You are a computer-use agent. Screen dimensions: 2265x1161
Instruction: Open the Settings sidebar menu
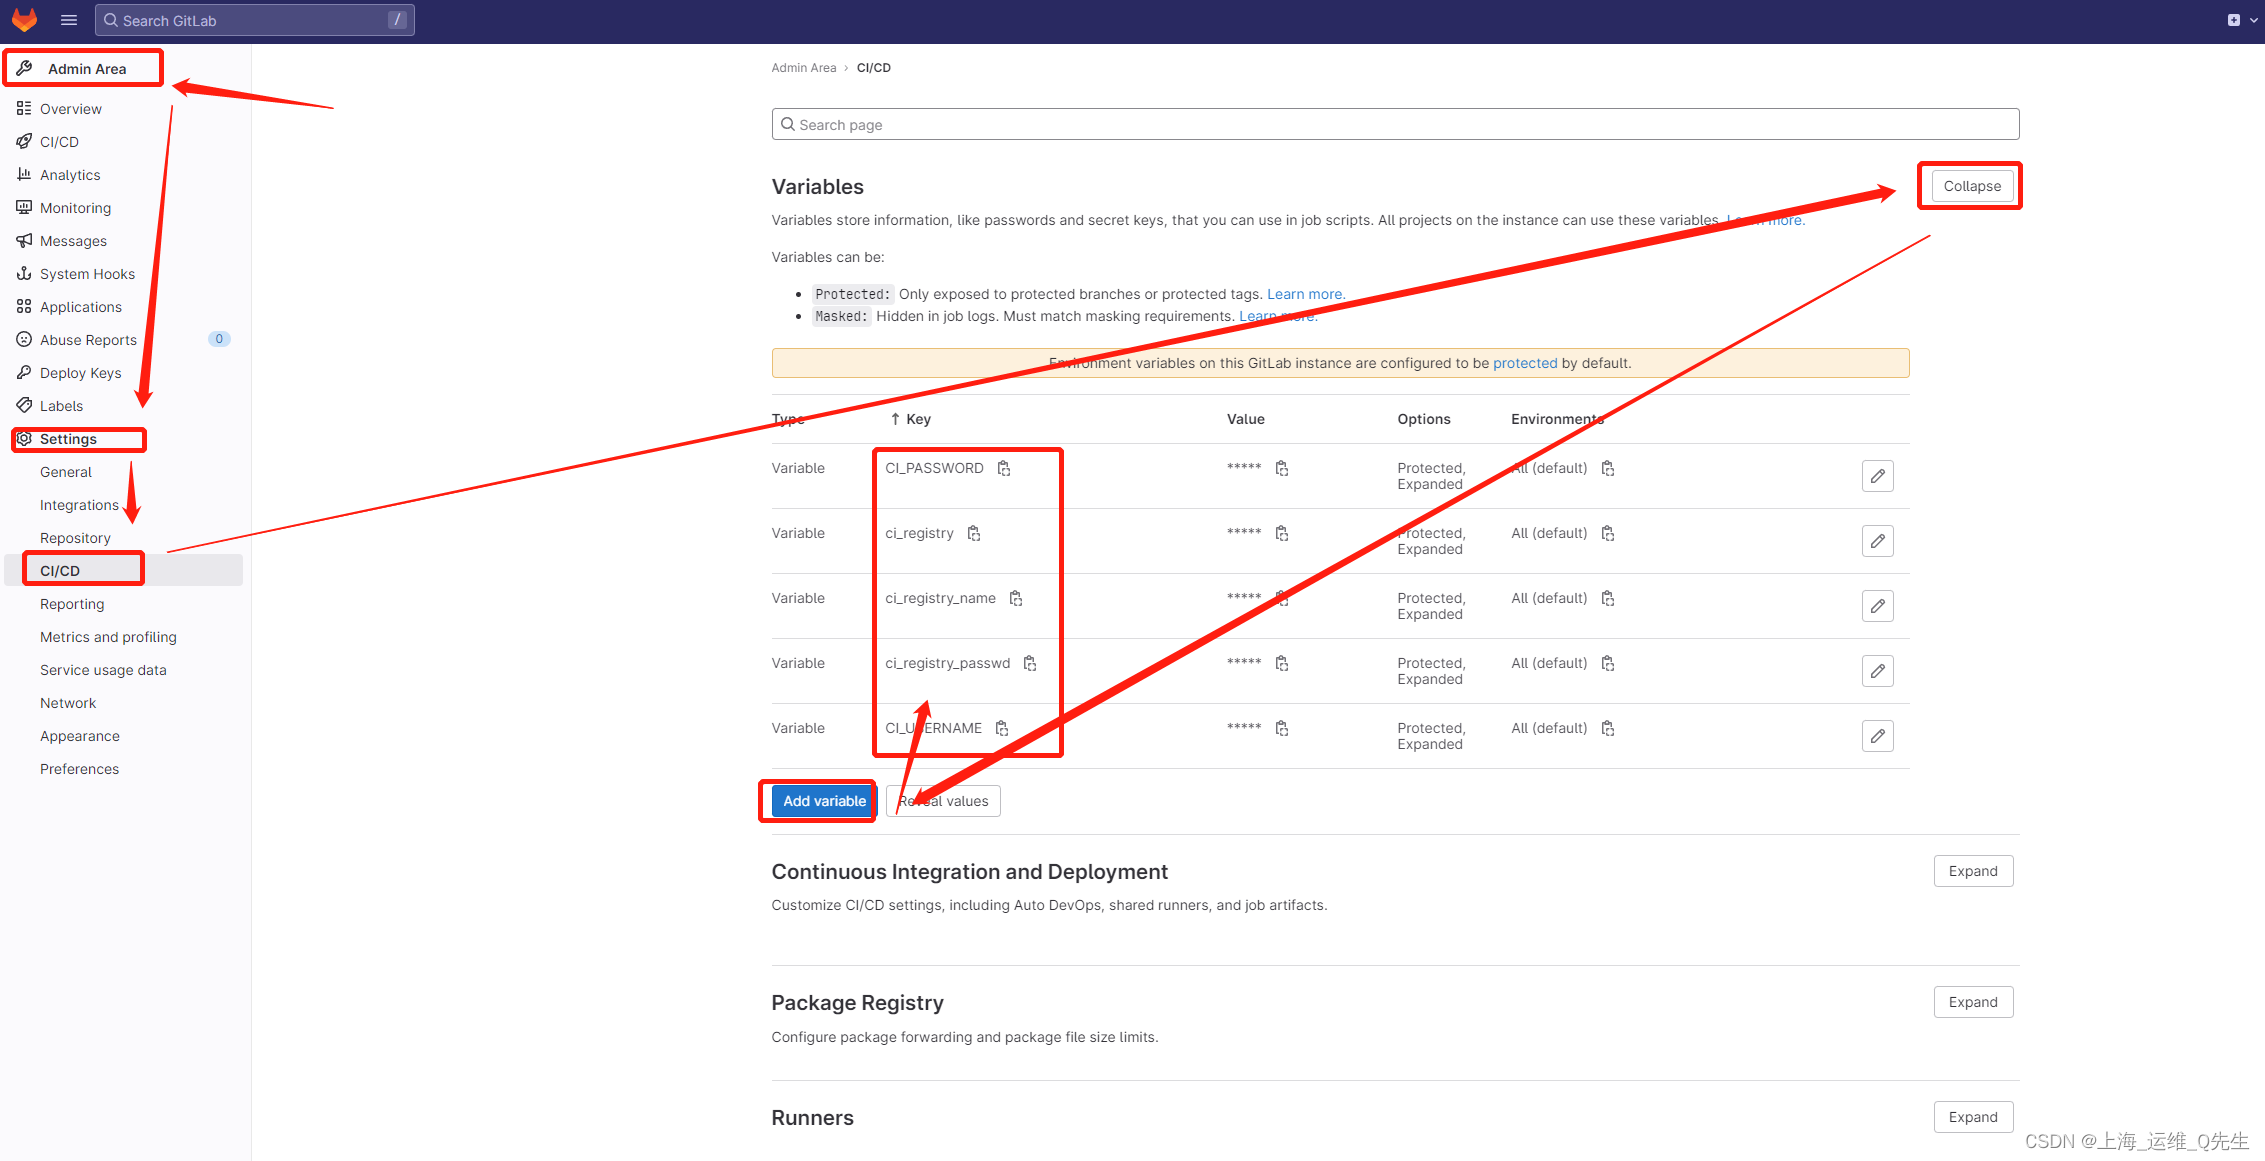(x=68, y=439)
